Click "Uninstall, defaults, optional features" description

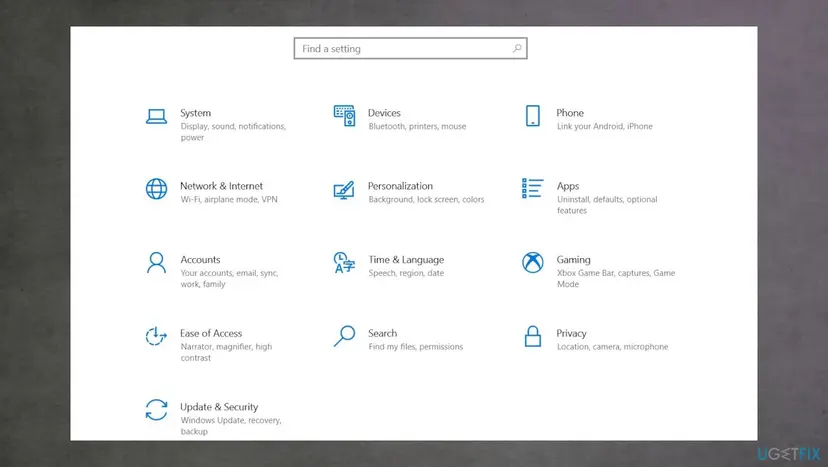[607, 205]
